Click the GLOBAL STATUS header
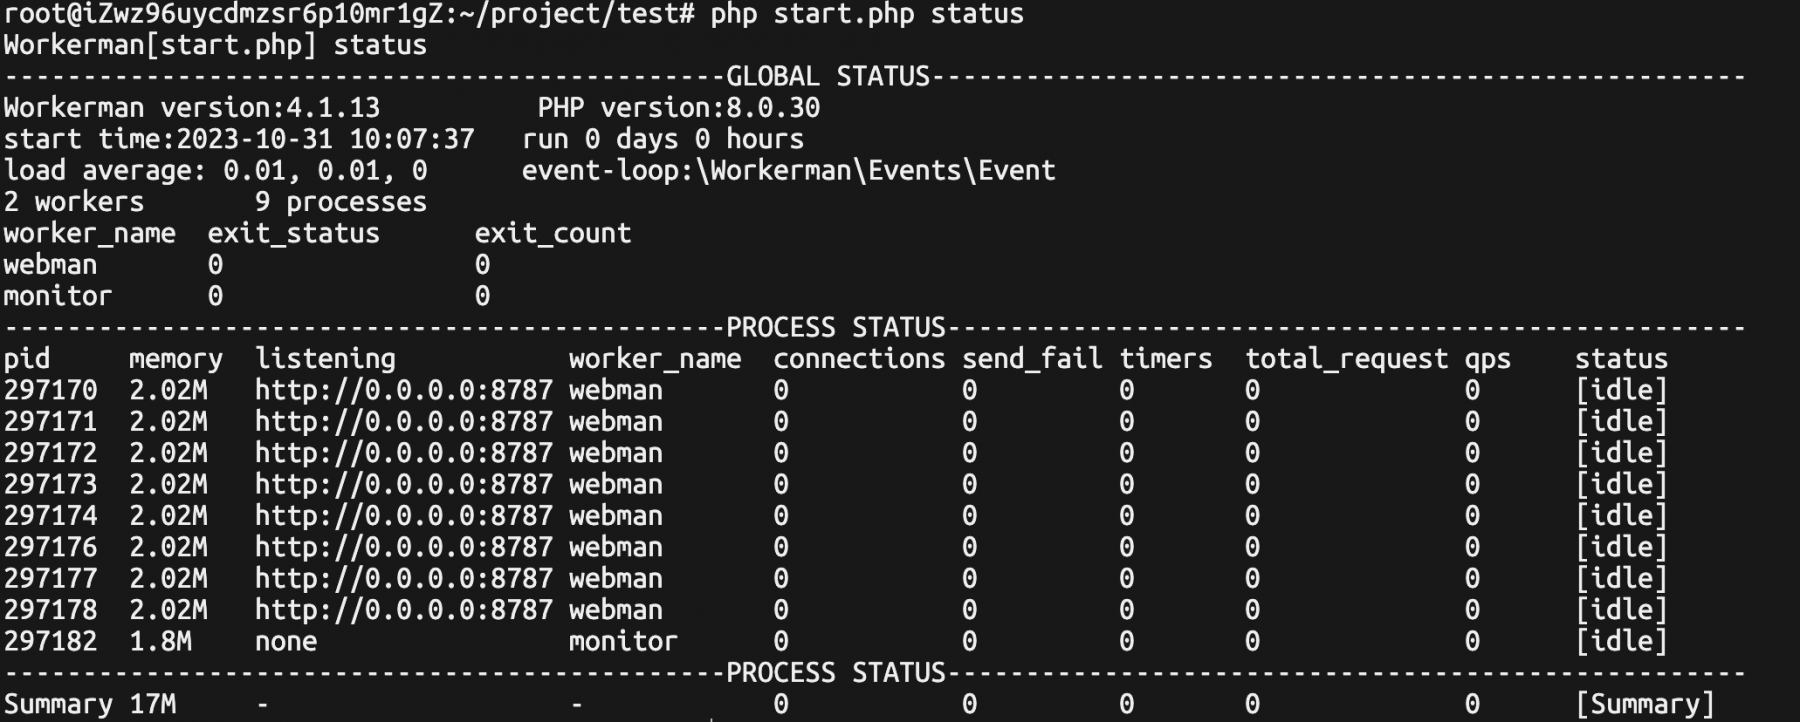The image size is (1800, 722). tap(828, 76)
